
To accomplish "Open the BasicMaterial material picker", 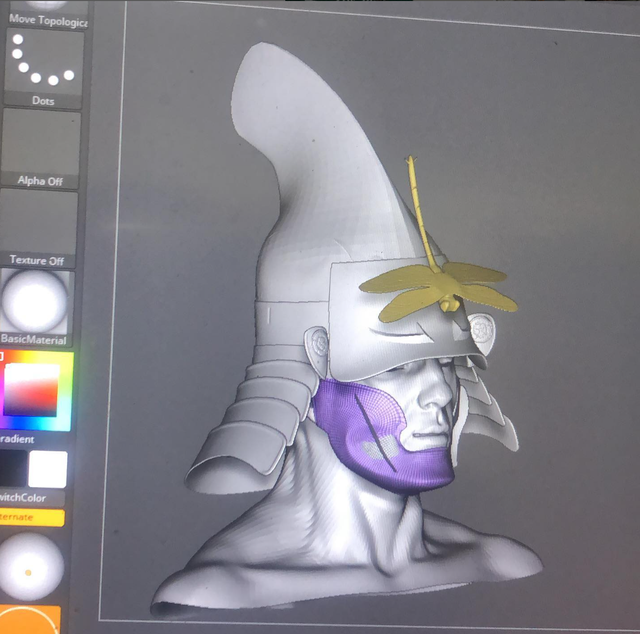I will [x=35, y=307].
